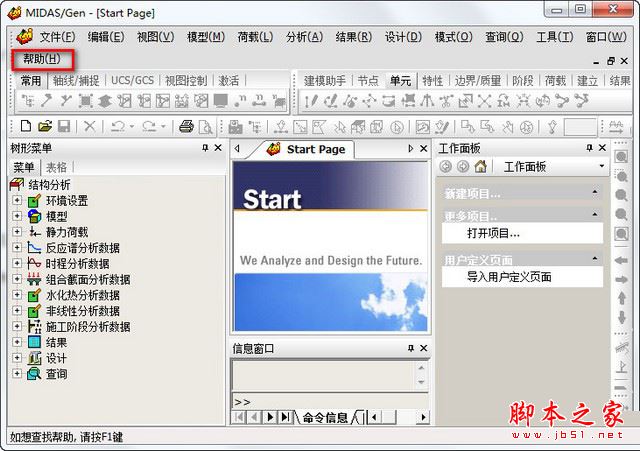640x451 pixels.
Task: Switch to the 节点 toolbar tab
Action: [368, 80]
